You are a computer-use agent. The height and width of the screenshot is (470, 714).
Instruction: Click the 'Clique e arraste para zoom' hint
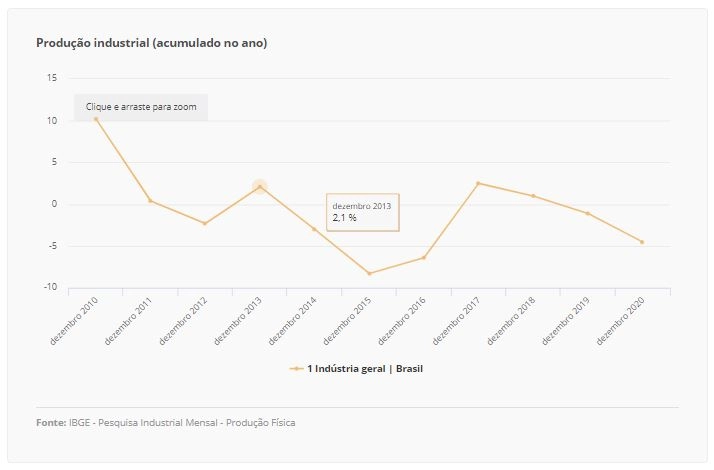141,107
